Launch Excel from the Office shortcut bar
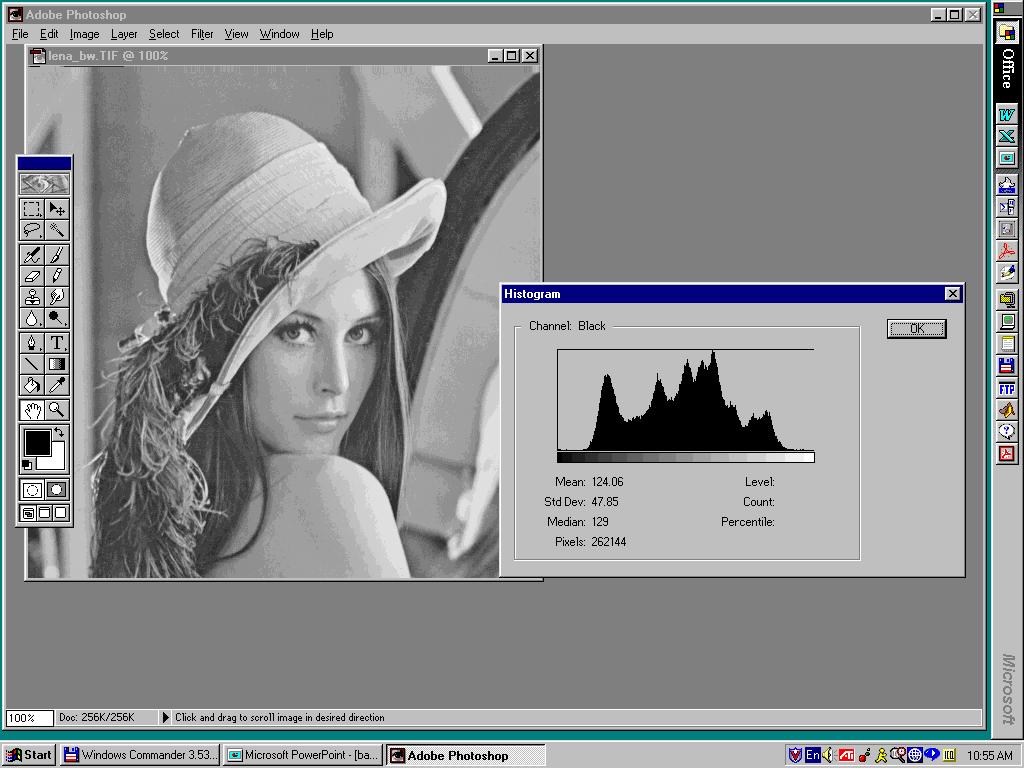Screen dimensions: 1024x768 (x=1006, y=136)
